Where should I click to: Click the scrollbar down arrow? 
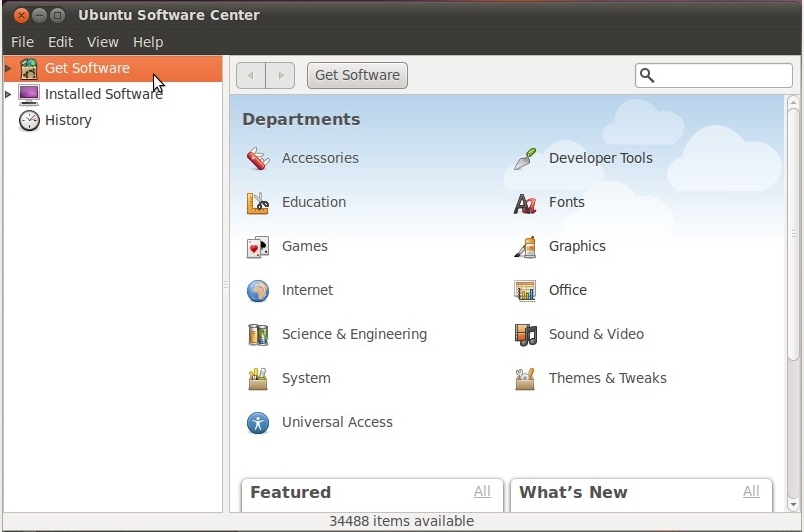793,504
